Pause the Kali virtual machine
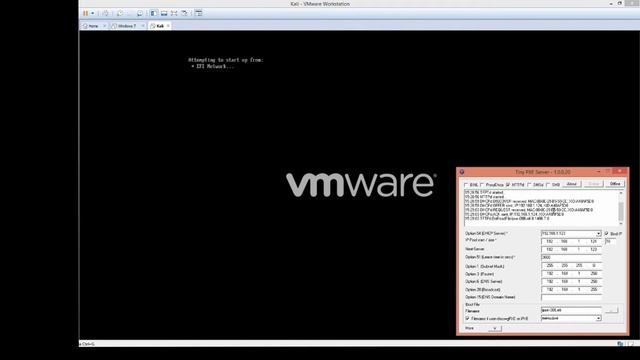Screen dimensions: 640x360 point(85,13)
